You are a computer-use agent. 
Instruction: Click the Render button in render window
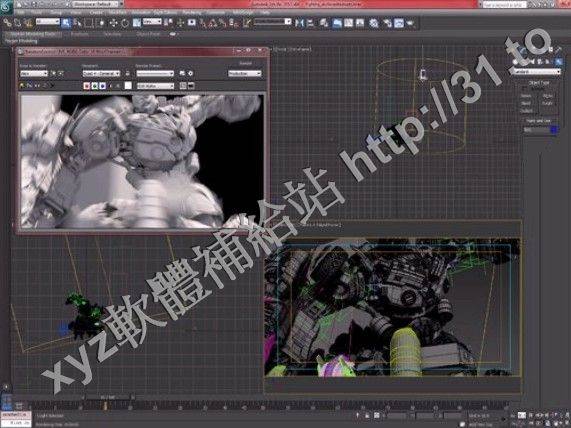(245, 63)
